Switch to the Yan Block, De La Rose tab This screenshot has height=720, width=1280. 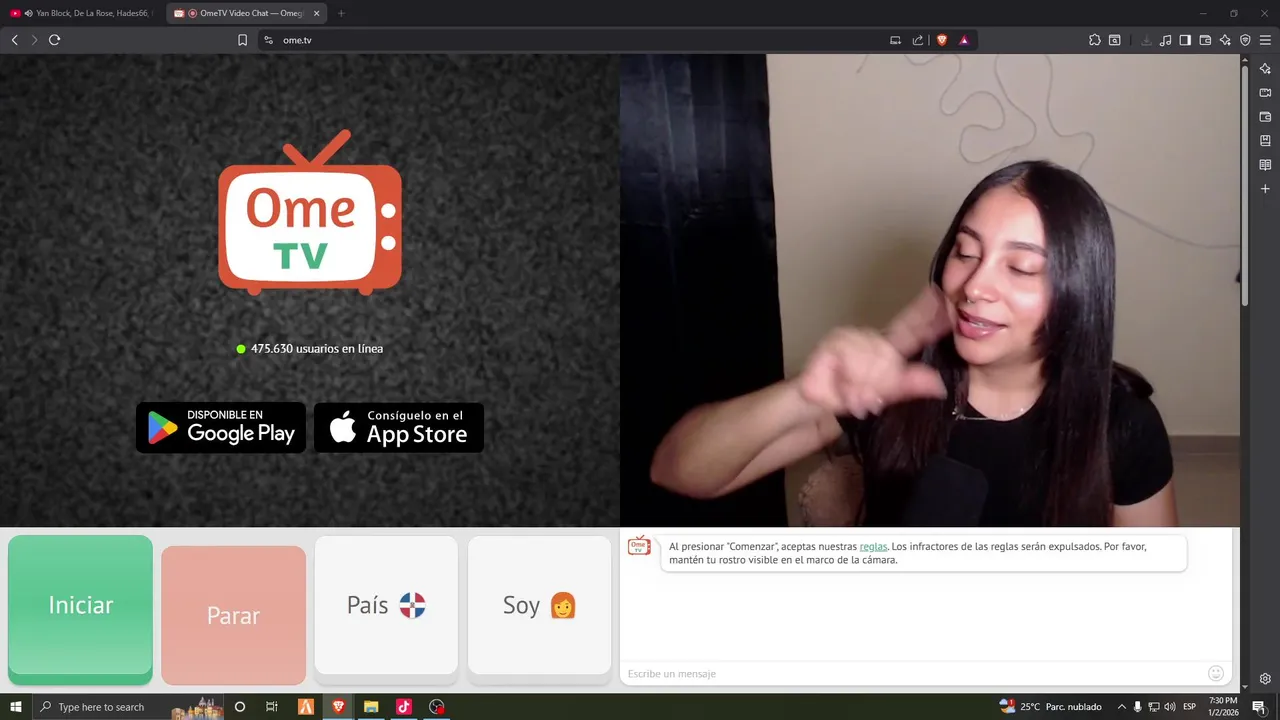[x=82, y=13]
